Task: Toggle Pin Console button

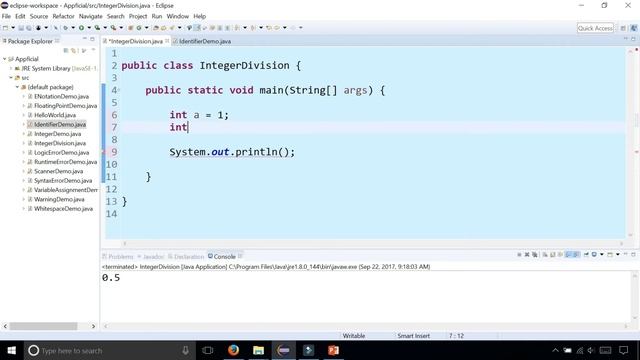Action: click(587, 255)
